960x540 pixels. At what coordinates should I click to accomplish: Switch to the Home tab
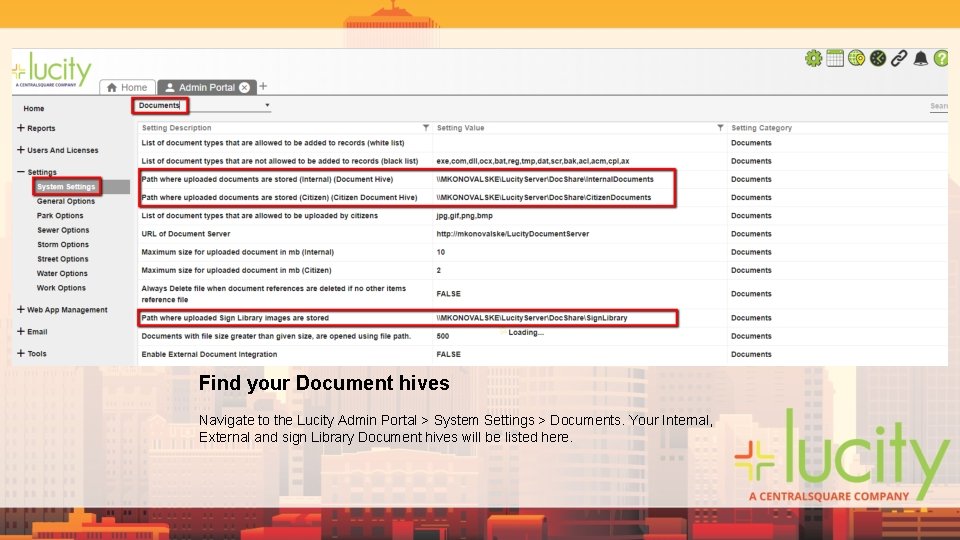(127, 88)
